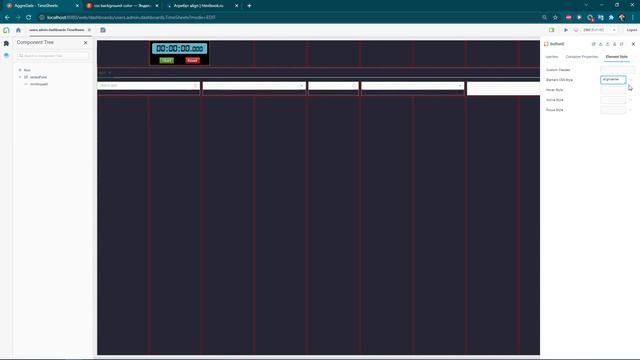Click the red Reset button
This screenshot has width=640, height=360.
tap(193, 60)
